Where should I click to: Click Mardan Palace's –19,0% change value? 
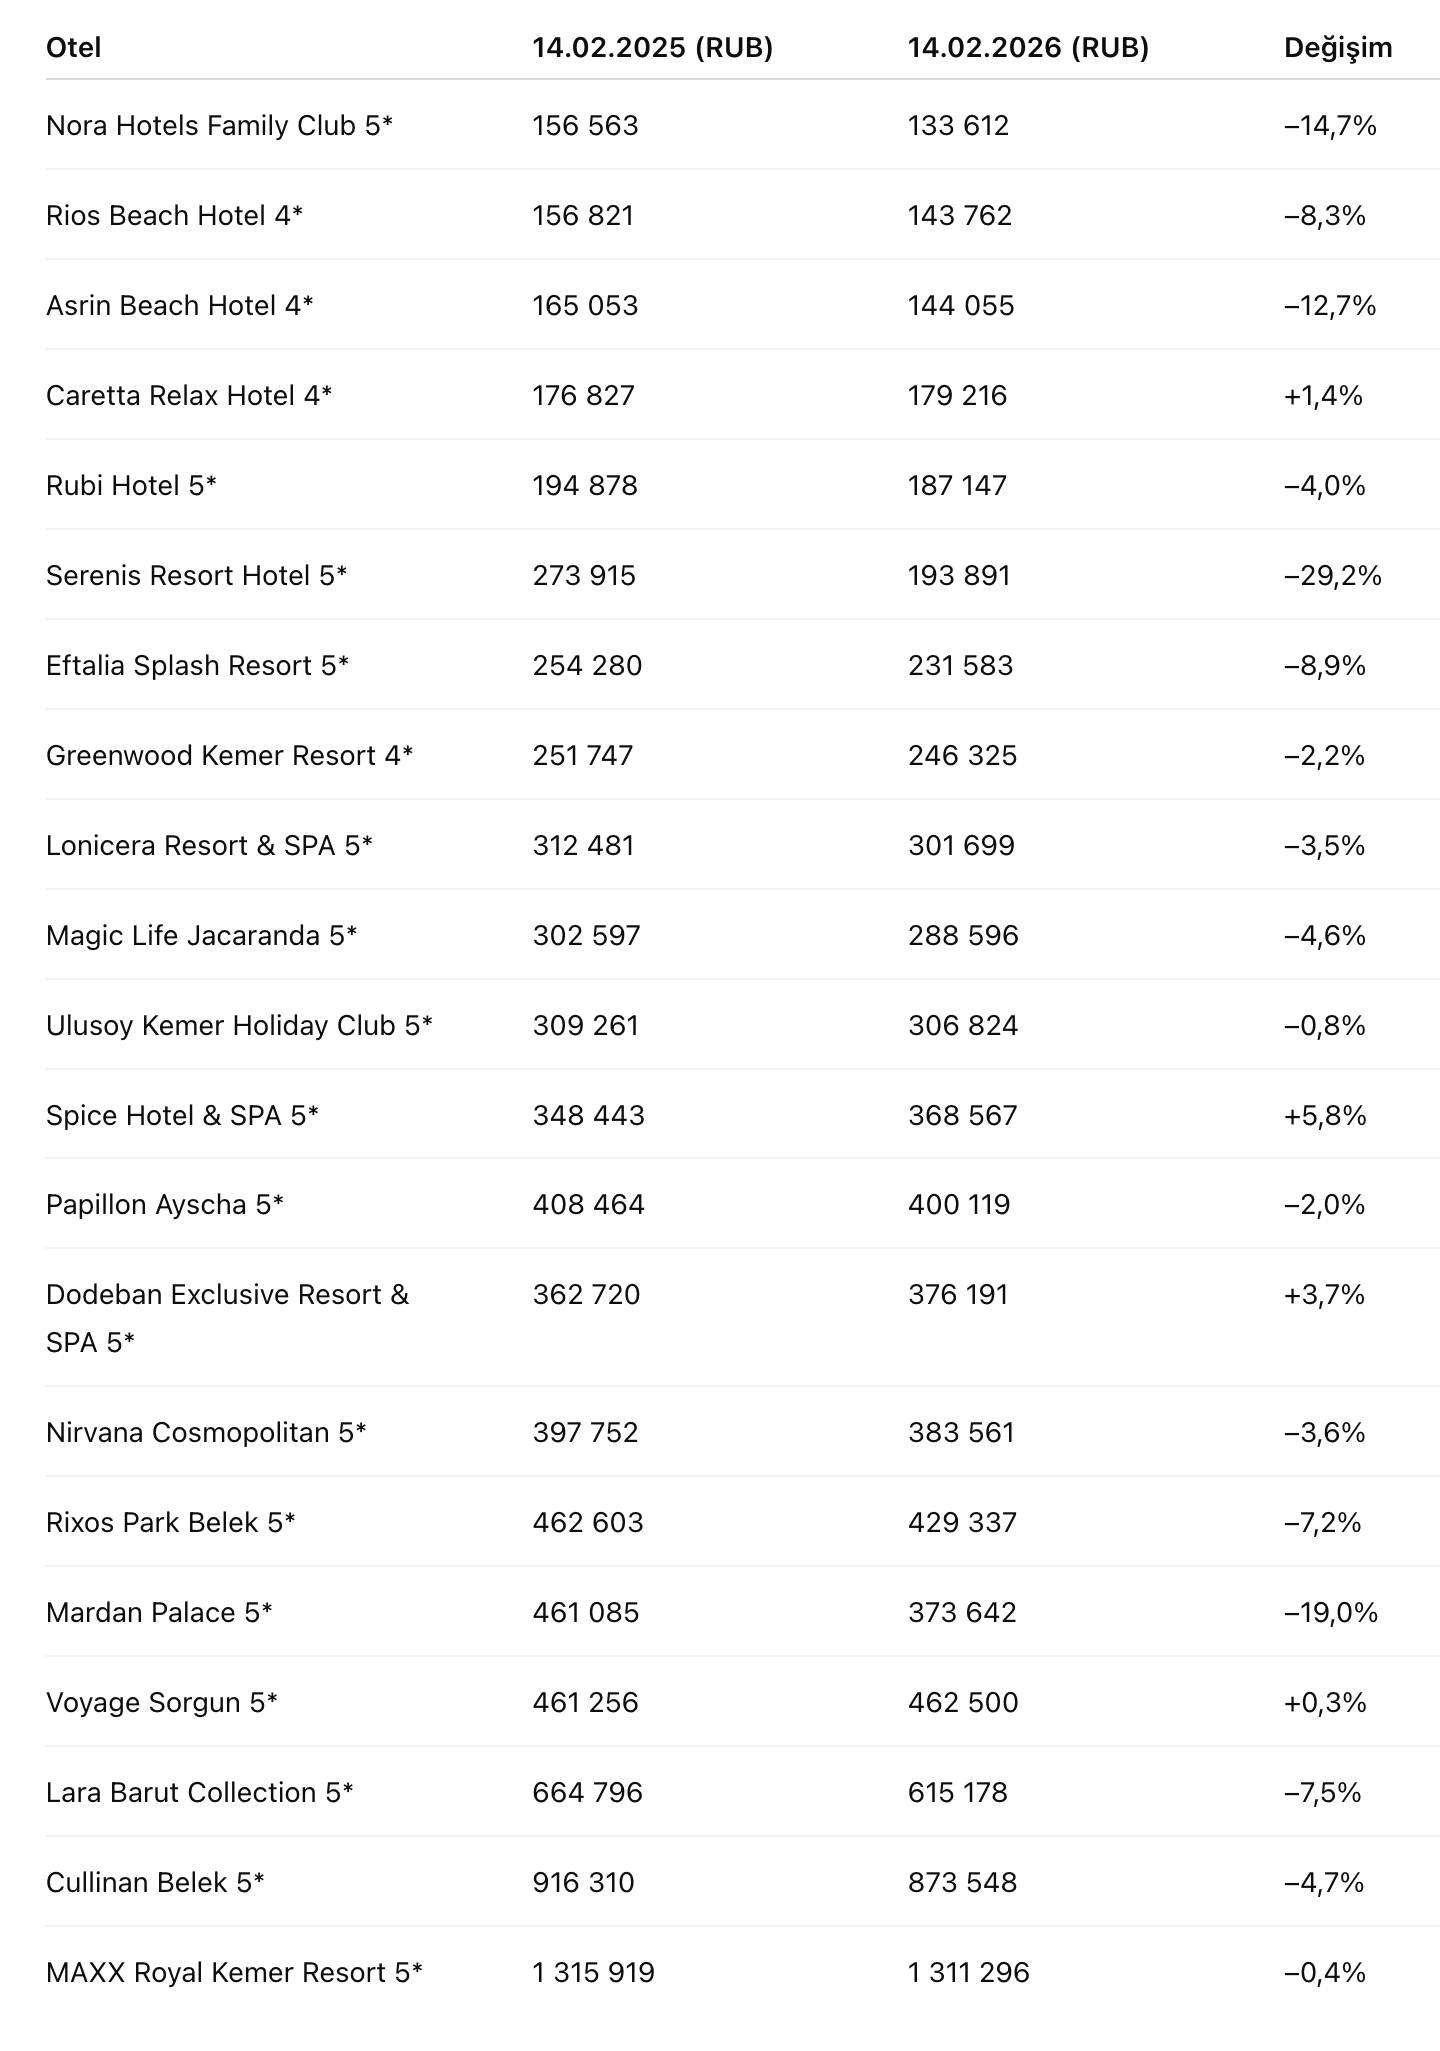coord(1331,1613)
